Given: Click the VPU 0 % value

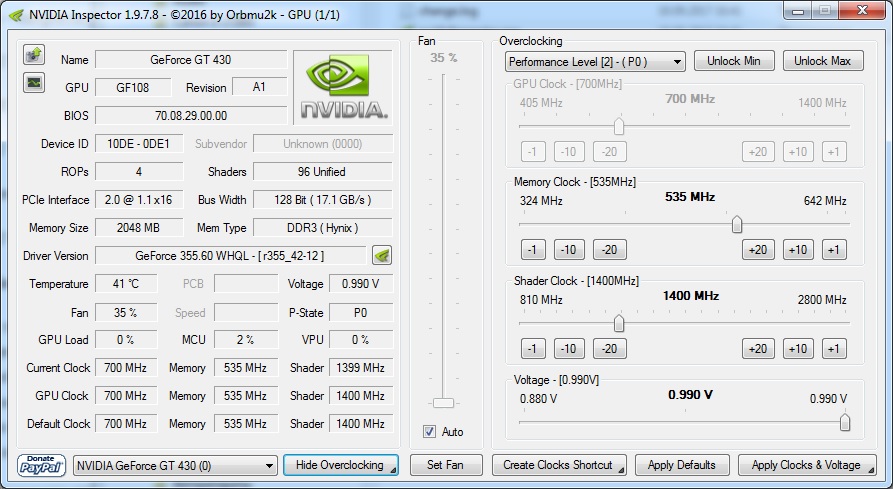Looking at the screenshot, I should (361, 339).
